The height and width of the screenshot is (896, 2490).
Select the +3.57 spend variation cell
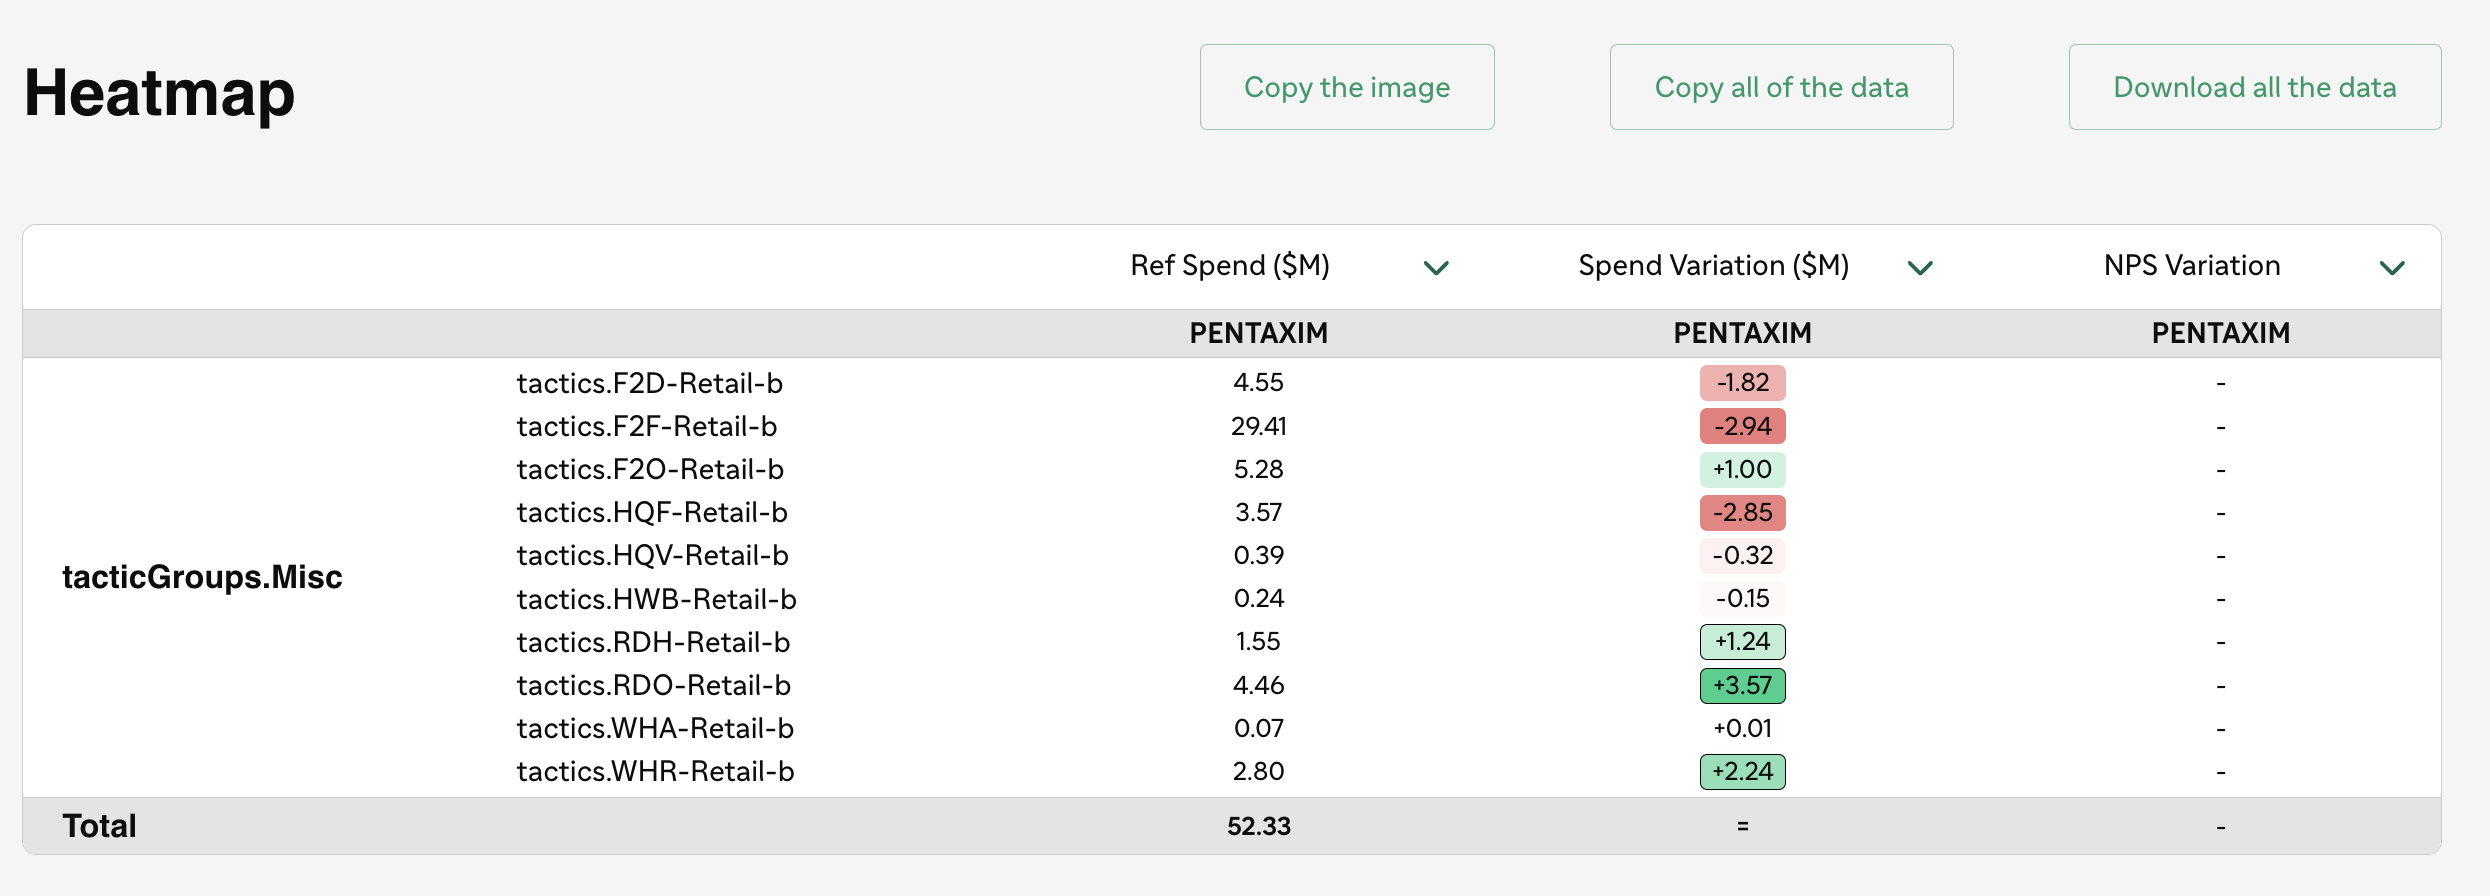[x=1743, y=685]
